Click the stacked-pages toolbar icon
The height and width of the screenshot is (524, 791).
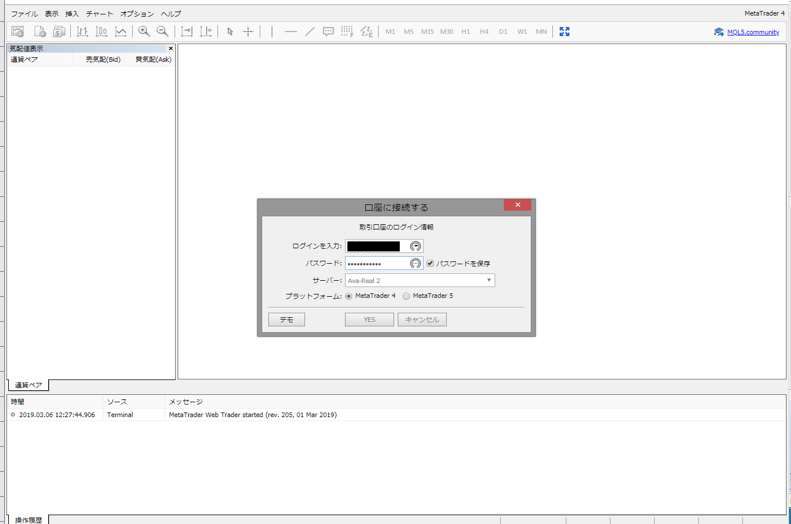pyautogui.click(x=59, y=32)
